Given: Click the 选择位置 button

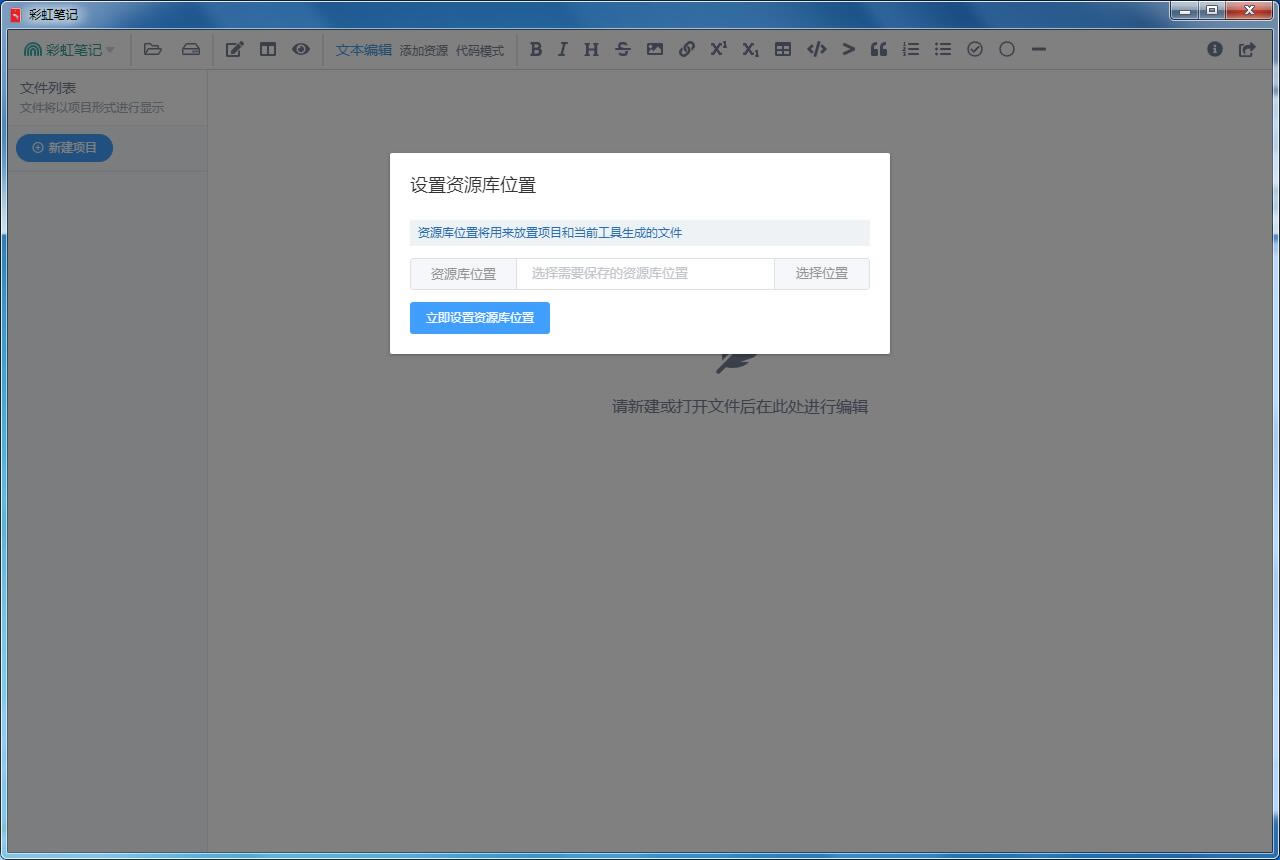Looking at the screenshot, I should tap(821, 273).
